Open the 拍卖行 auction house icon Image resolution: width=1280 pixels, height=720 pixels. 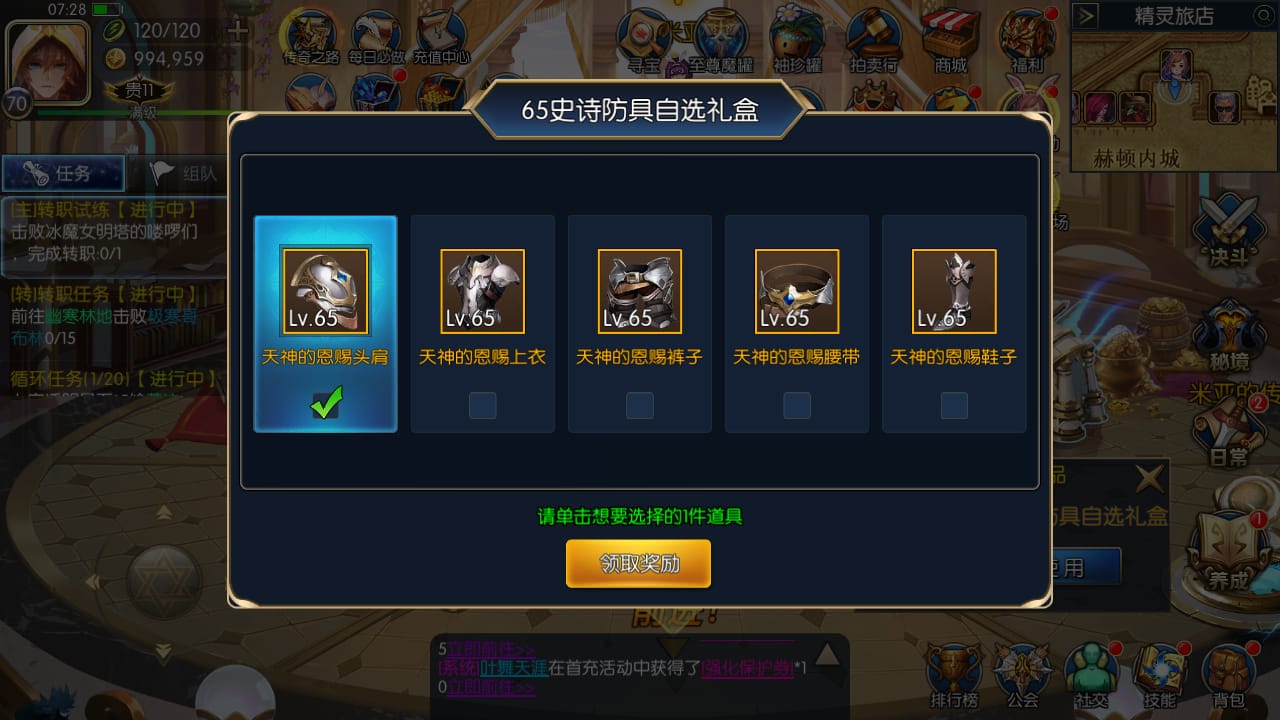[x=873, y=42]
